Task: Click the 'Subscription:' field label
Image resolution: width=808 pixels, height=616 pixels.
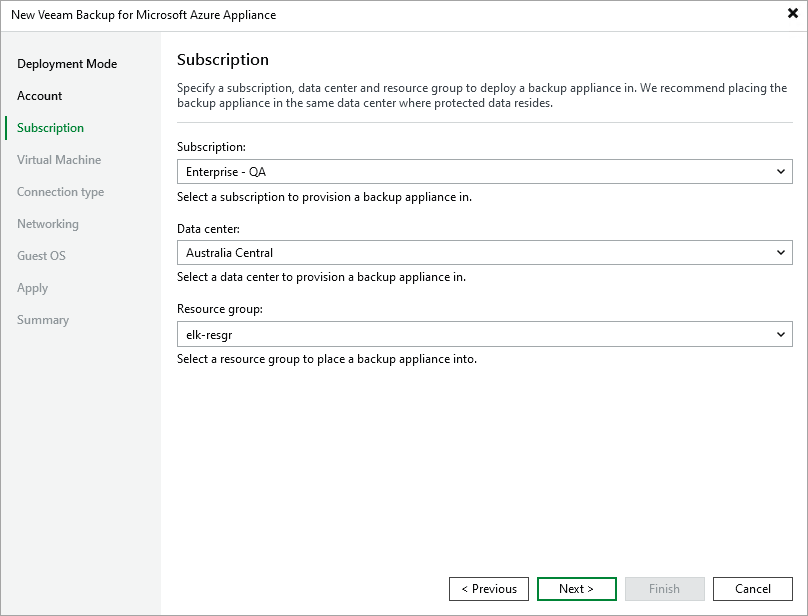Action: coord(212,147)
